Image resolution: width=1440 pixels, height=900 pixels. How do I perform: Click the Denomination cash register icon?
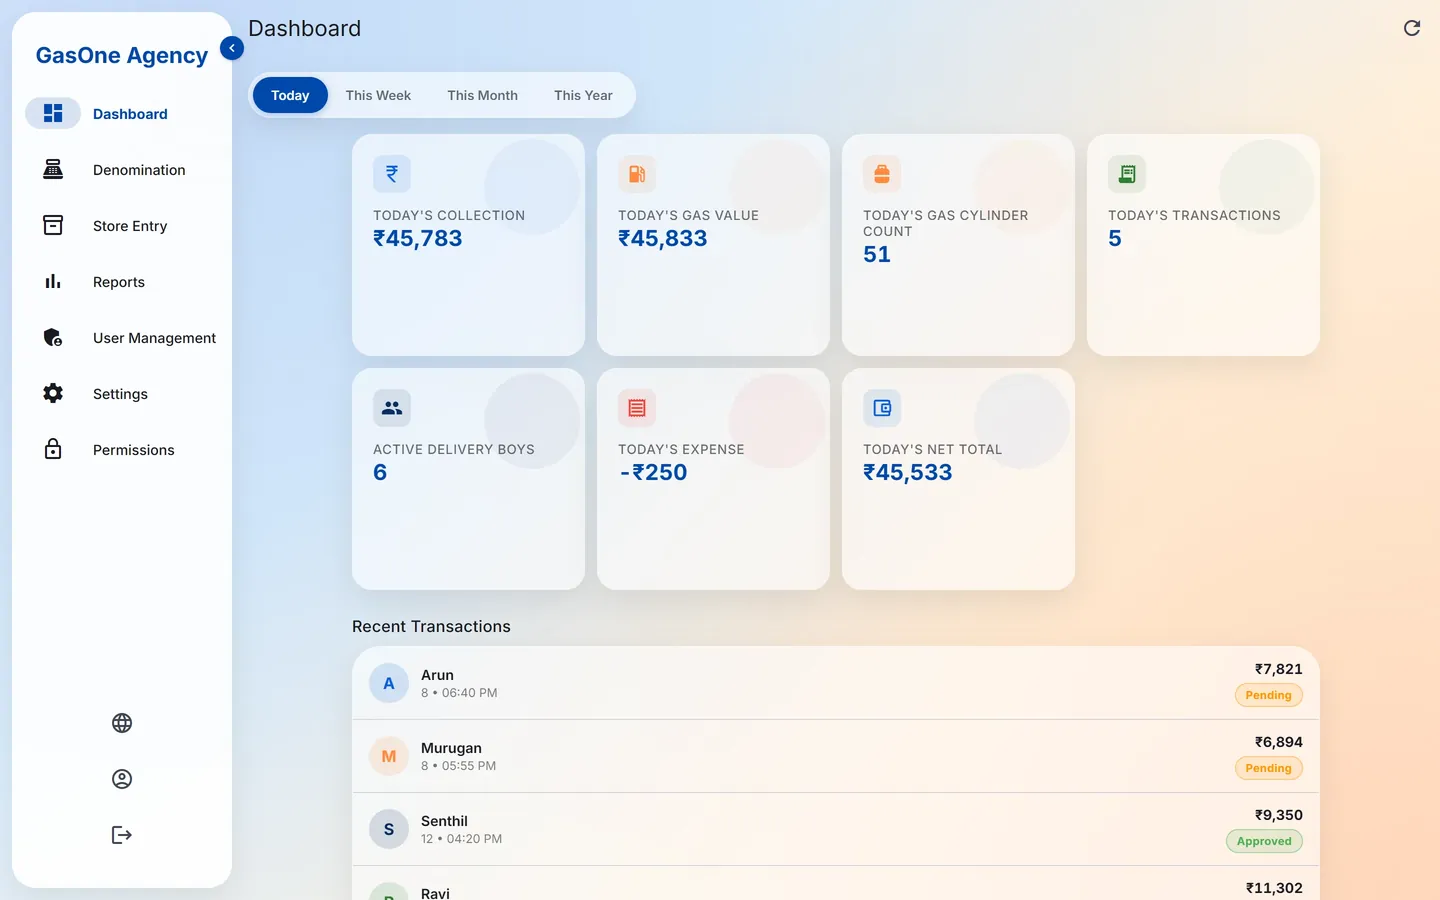click(x=53, y=170)
